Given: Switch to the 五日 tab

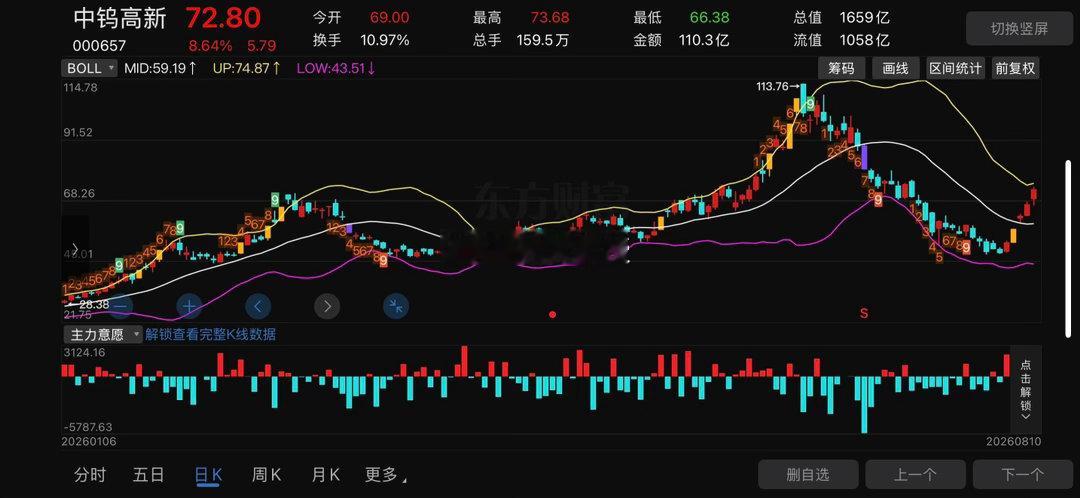Looking at the screenshot, I should (x=149, y=475).
